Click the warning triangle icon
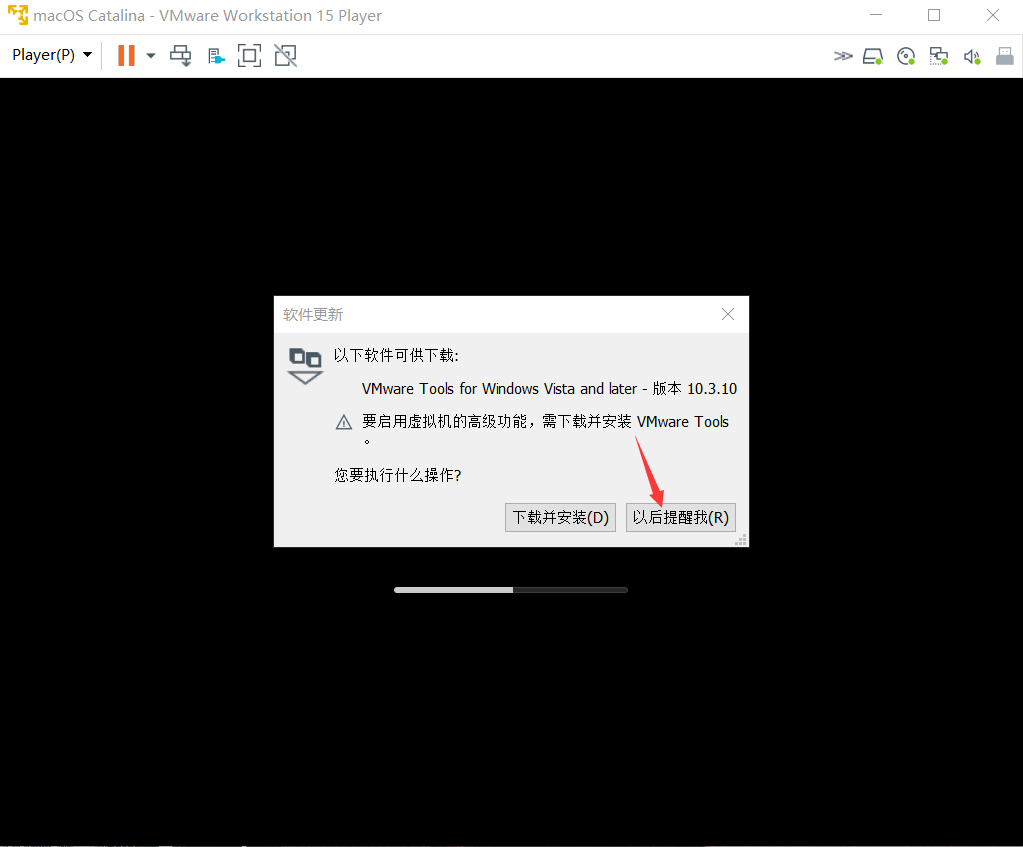This screenshot has height=847, width=1023. point(344,422)
